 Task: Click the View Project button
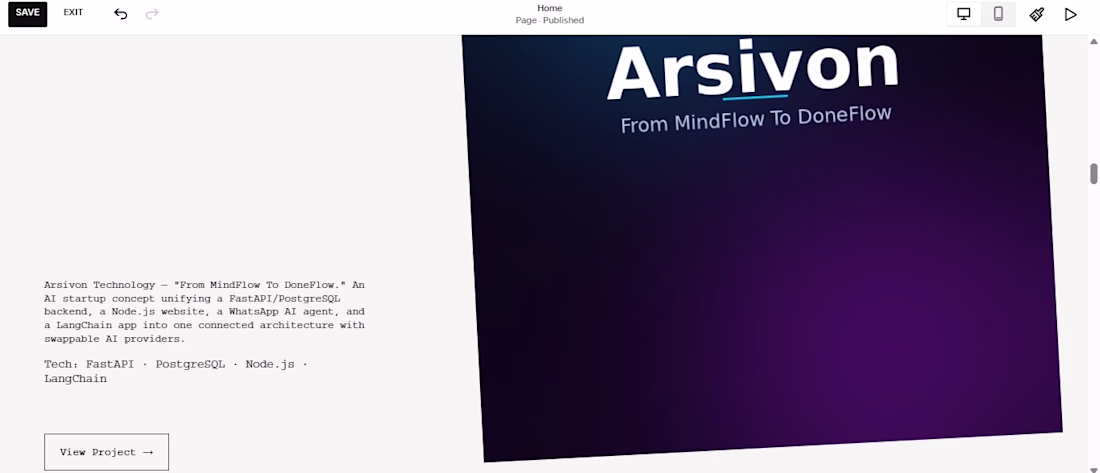[107, 452]
